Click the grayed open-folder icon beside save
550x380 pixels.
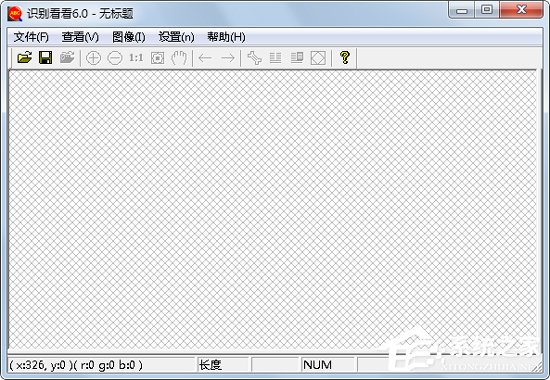pos(67,58)
